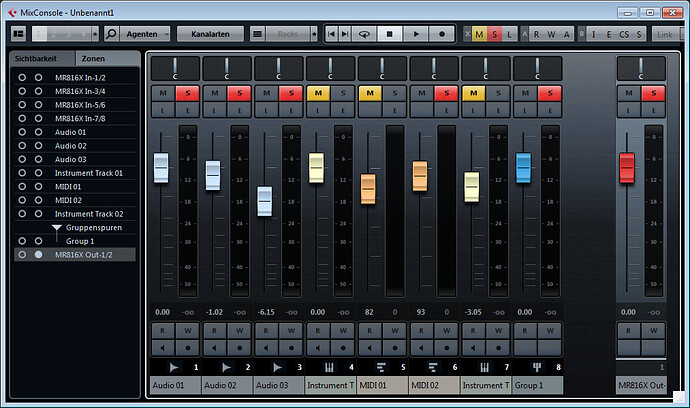The image size is (690, 408).
Task: Enable monitor speaker on Audio 01 channel
Action: tap(163, 348)
